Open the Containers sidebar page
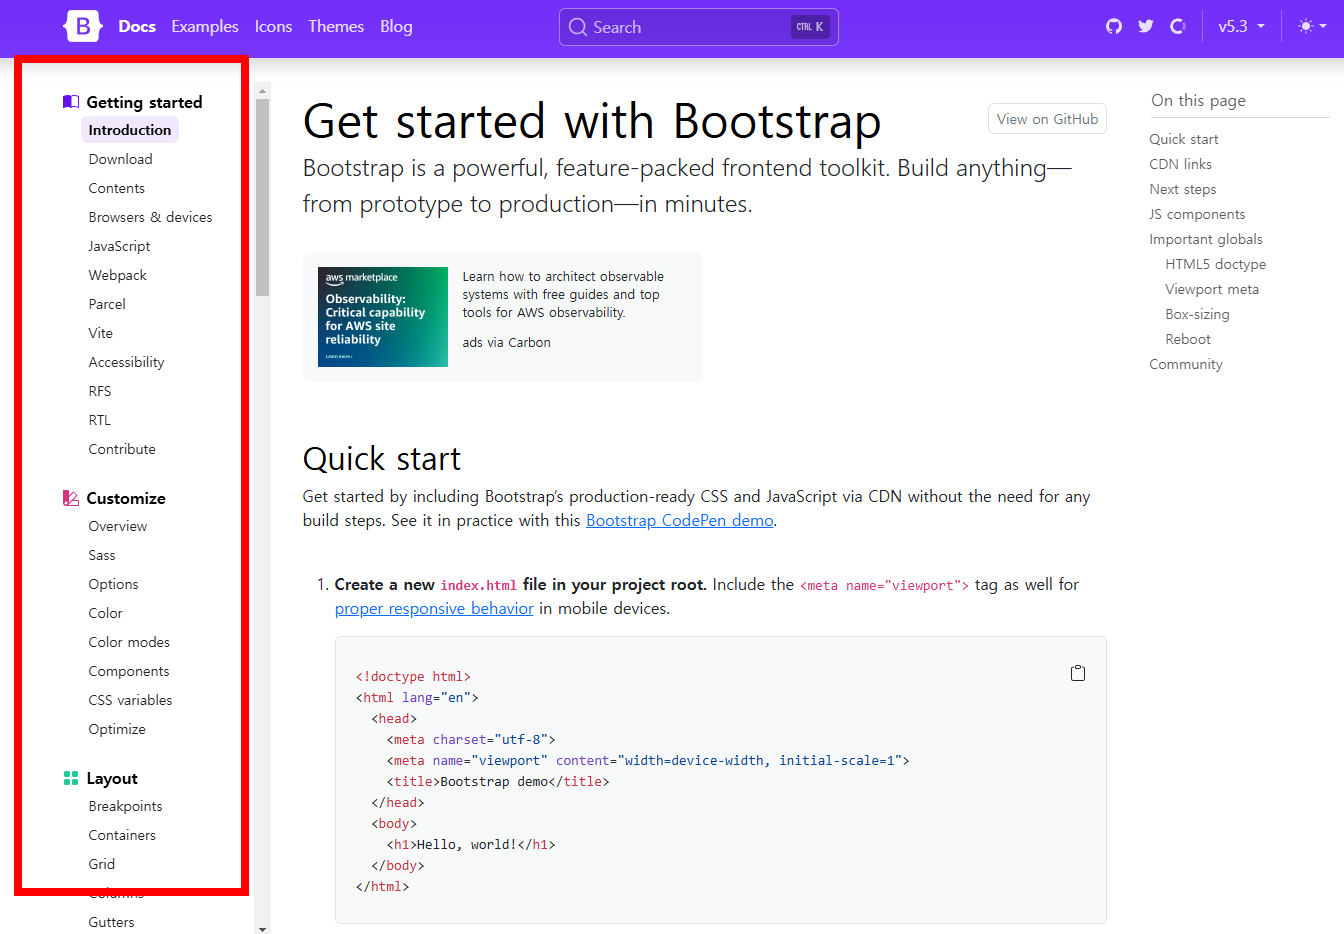 [122, 835]
